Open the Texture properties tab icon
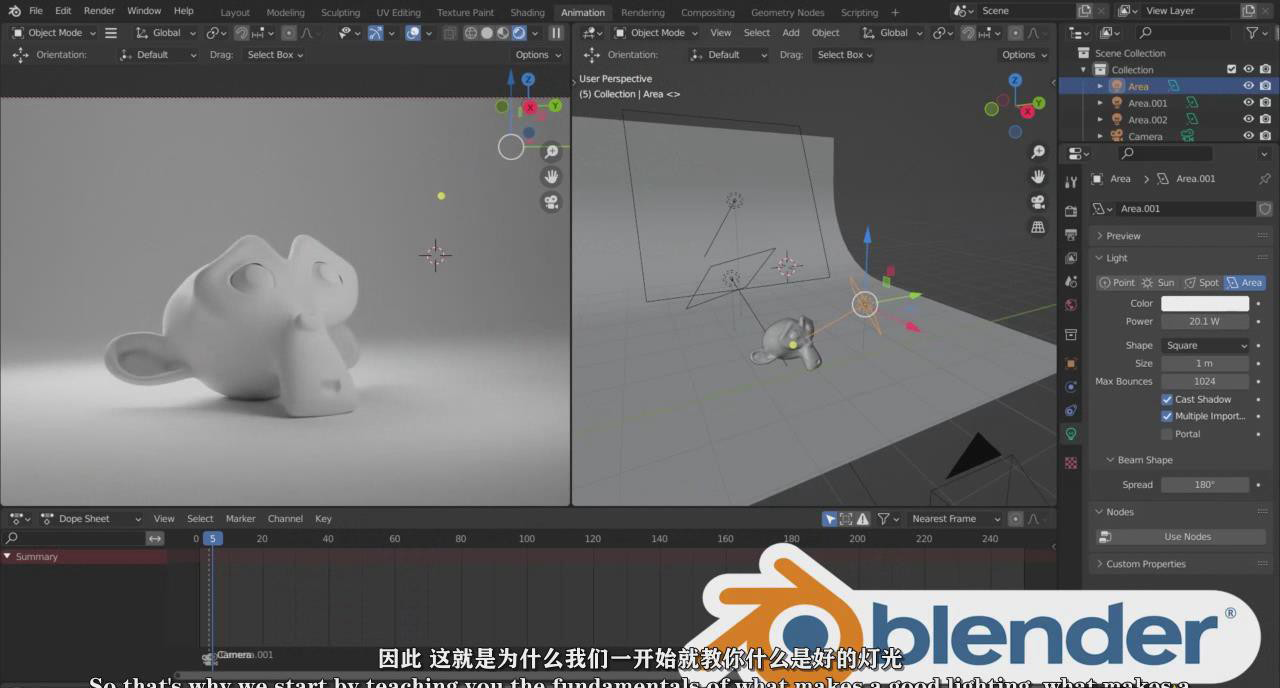1280x688 pixels. click(1071, 463)
